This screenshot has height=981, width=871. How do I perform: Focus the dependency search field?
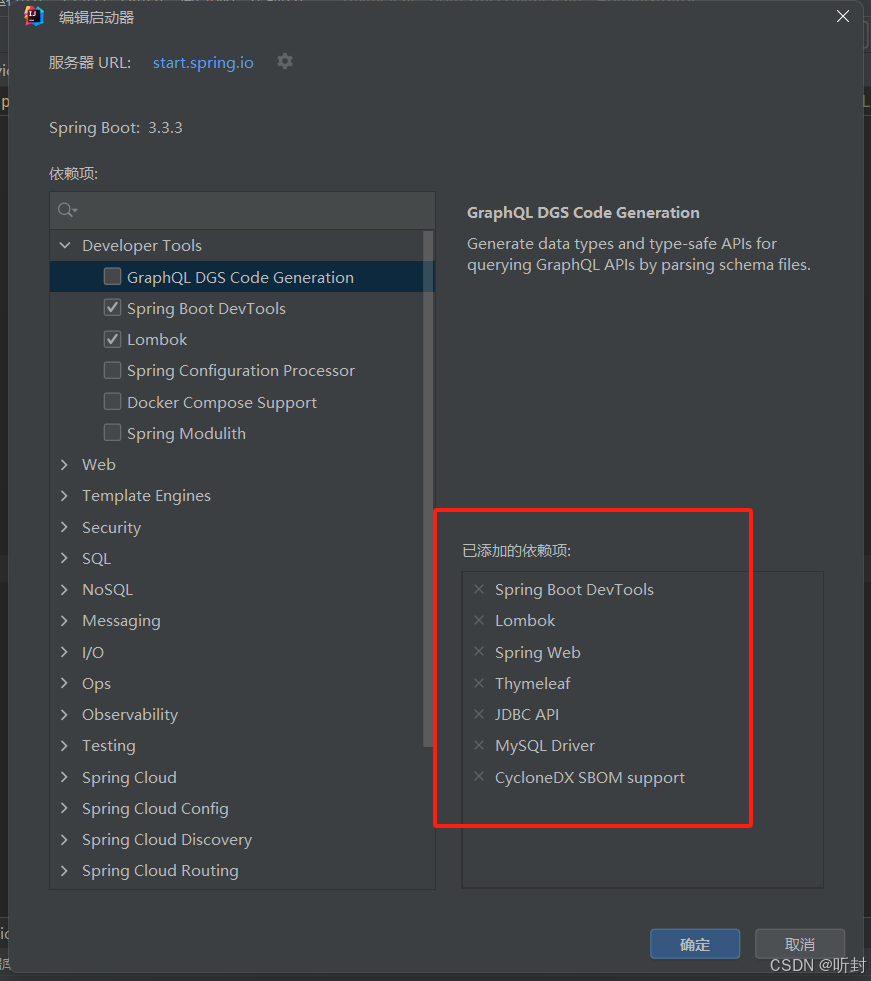pos(242,210)
